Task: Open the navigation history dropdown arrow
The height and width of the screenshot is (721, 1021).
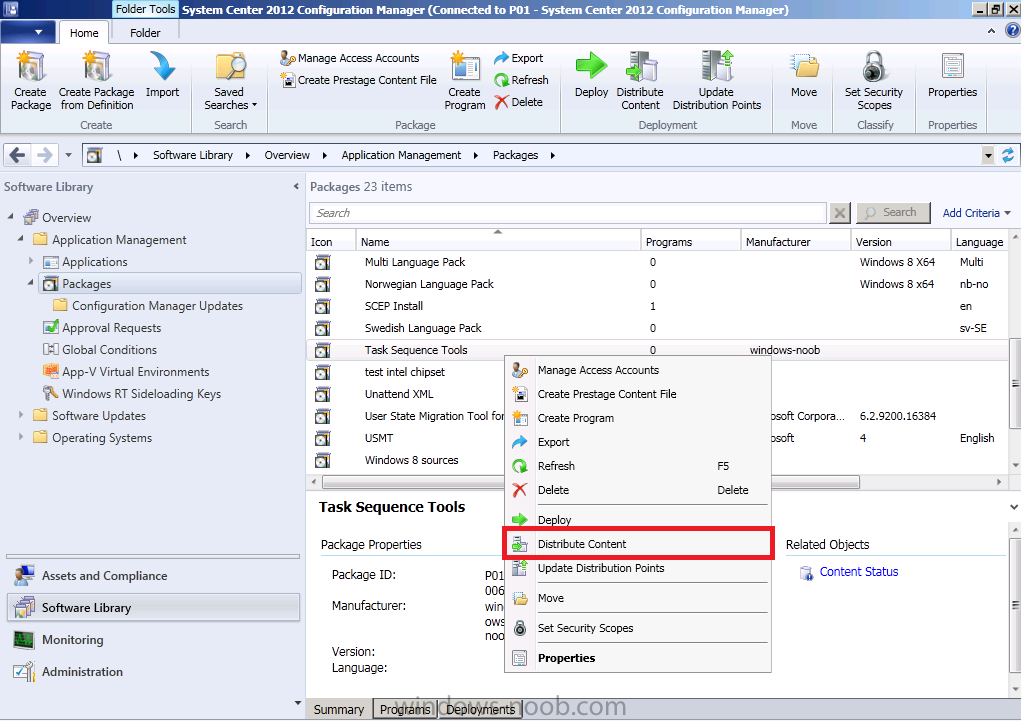Action: 68,155
